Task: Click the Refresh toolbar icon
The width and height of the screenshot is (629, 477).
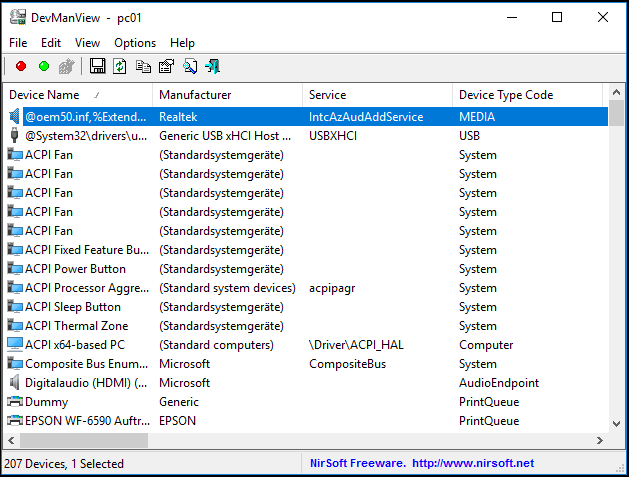Action: (120, 67)
